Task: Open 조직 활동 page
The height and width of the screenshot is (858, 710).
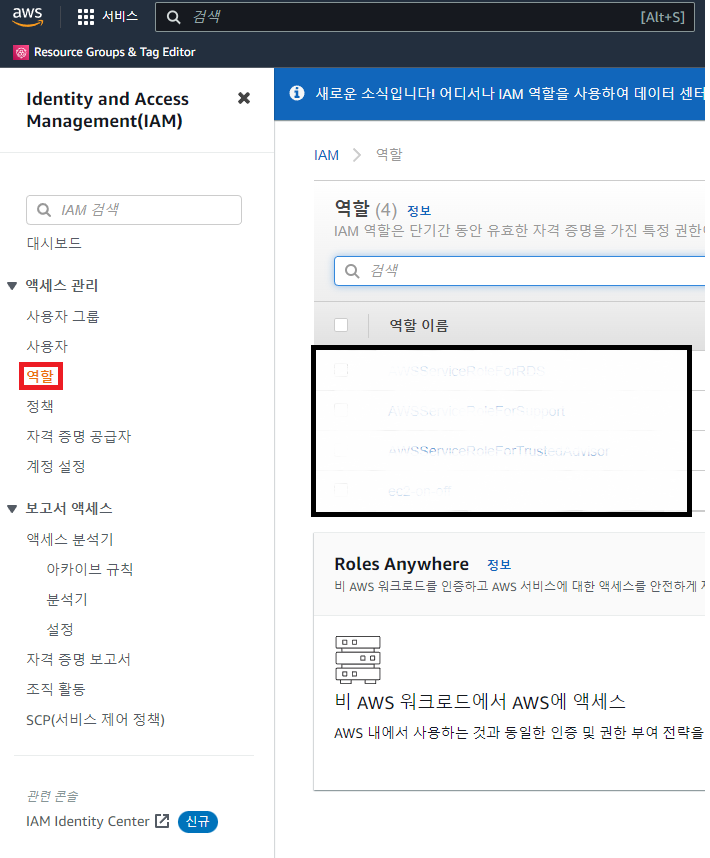Action: (x=56, y=689)
